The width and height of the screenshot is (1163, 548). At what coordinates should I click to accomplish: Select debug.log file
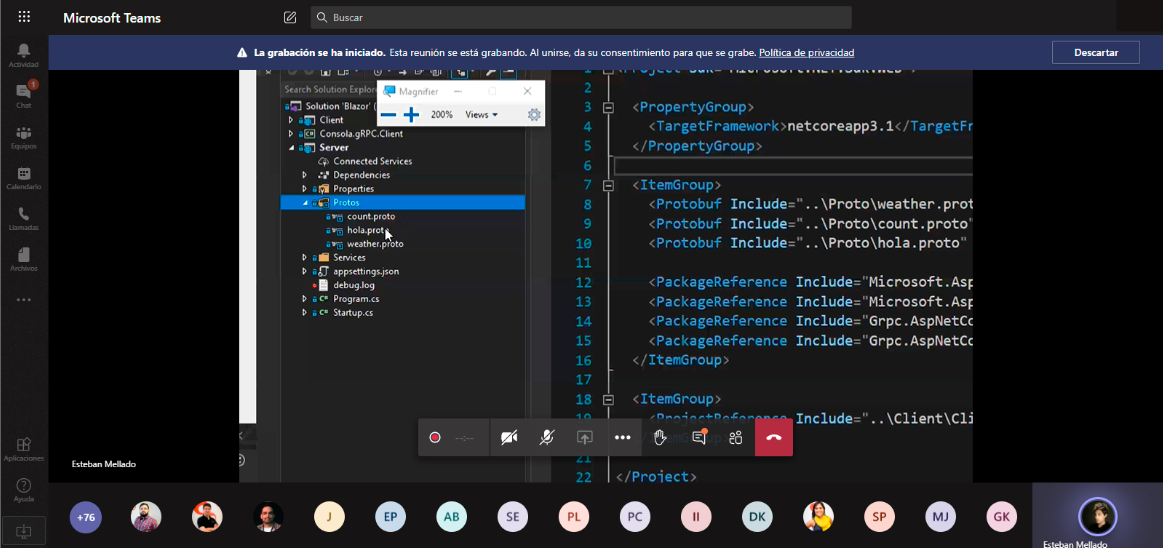(x=354, y=285)
